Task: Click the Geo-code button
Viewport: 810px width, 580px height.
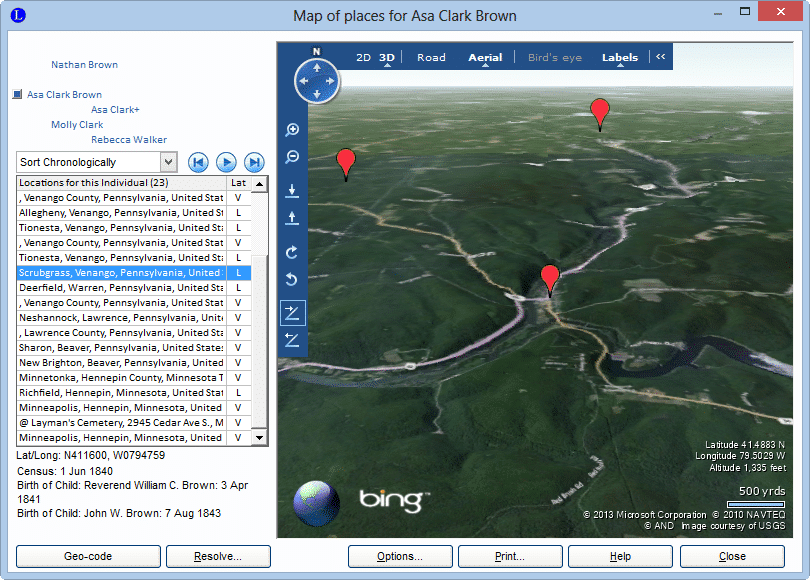Action: click(88, 556)
